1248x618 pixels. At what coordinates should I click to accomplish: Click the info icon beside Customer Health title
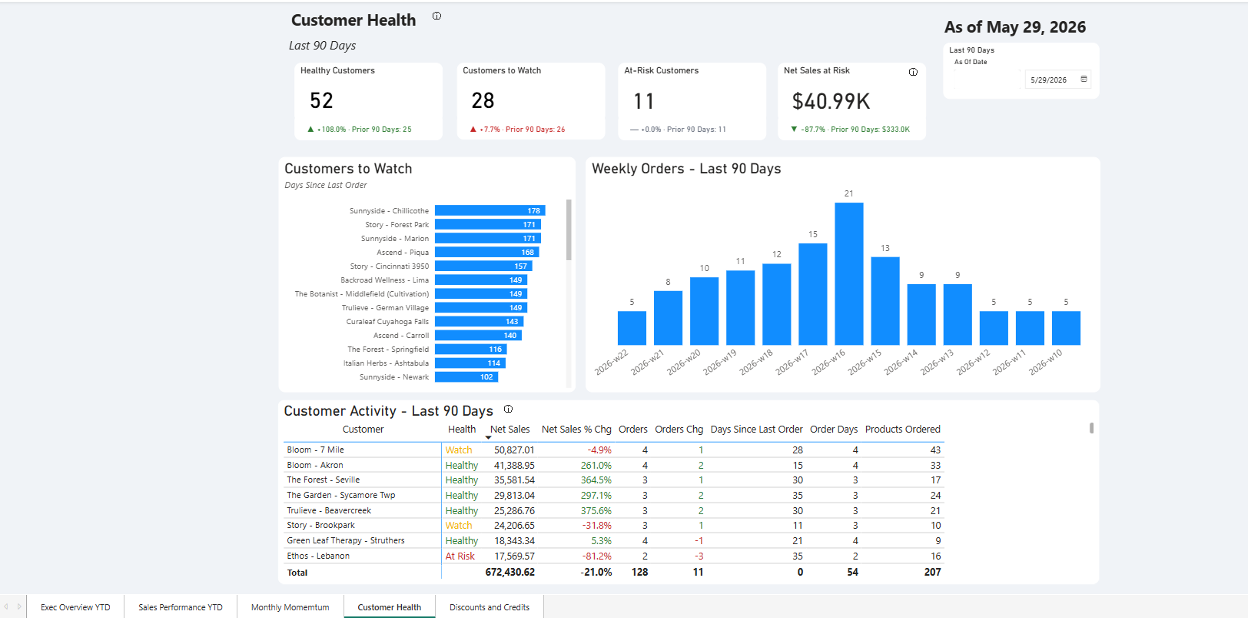pos(437,16)
